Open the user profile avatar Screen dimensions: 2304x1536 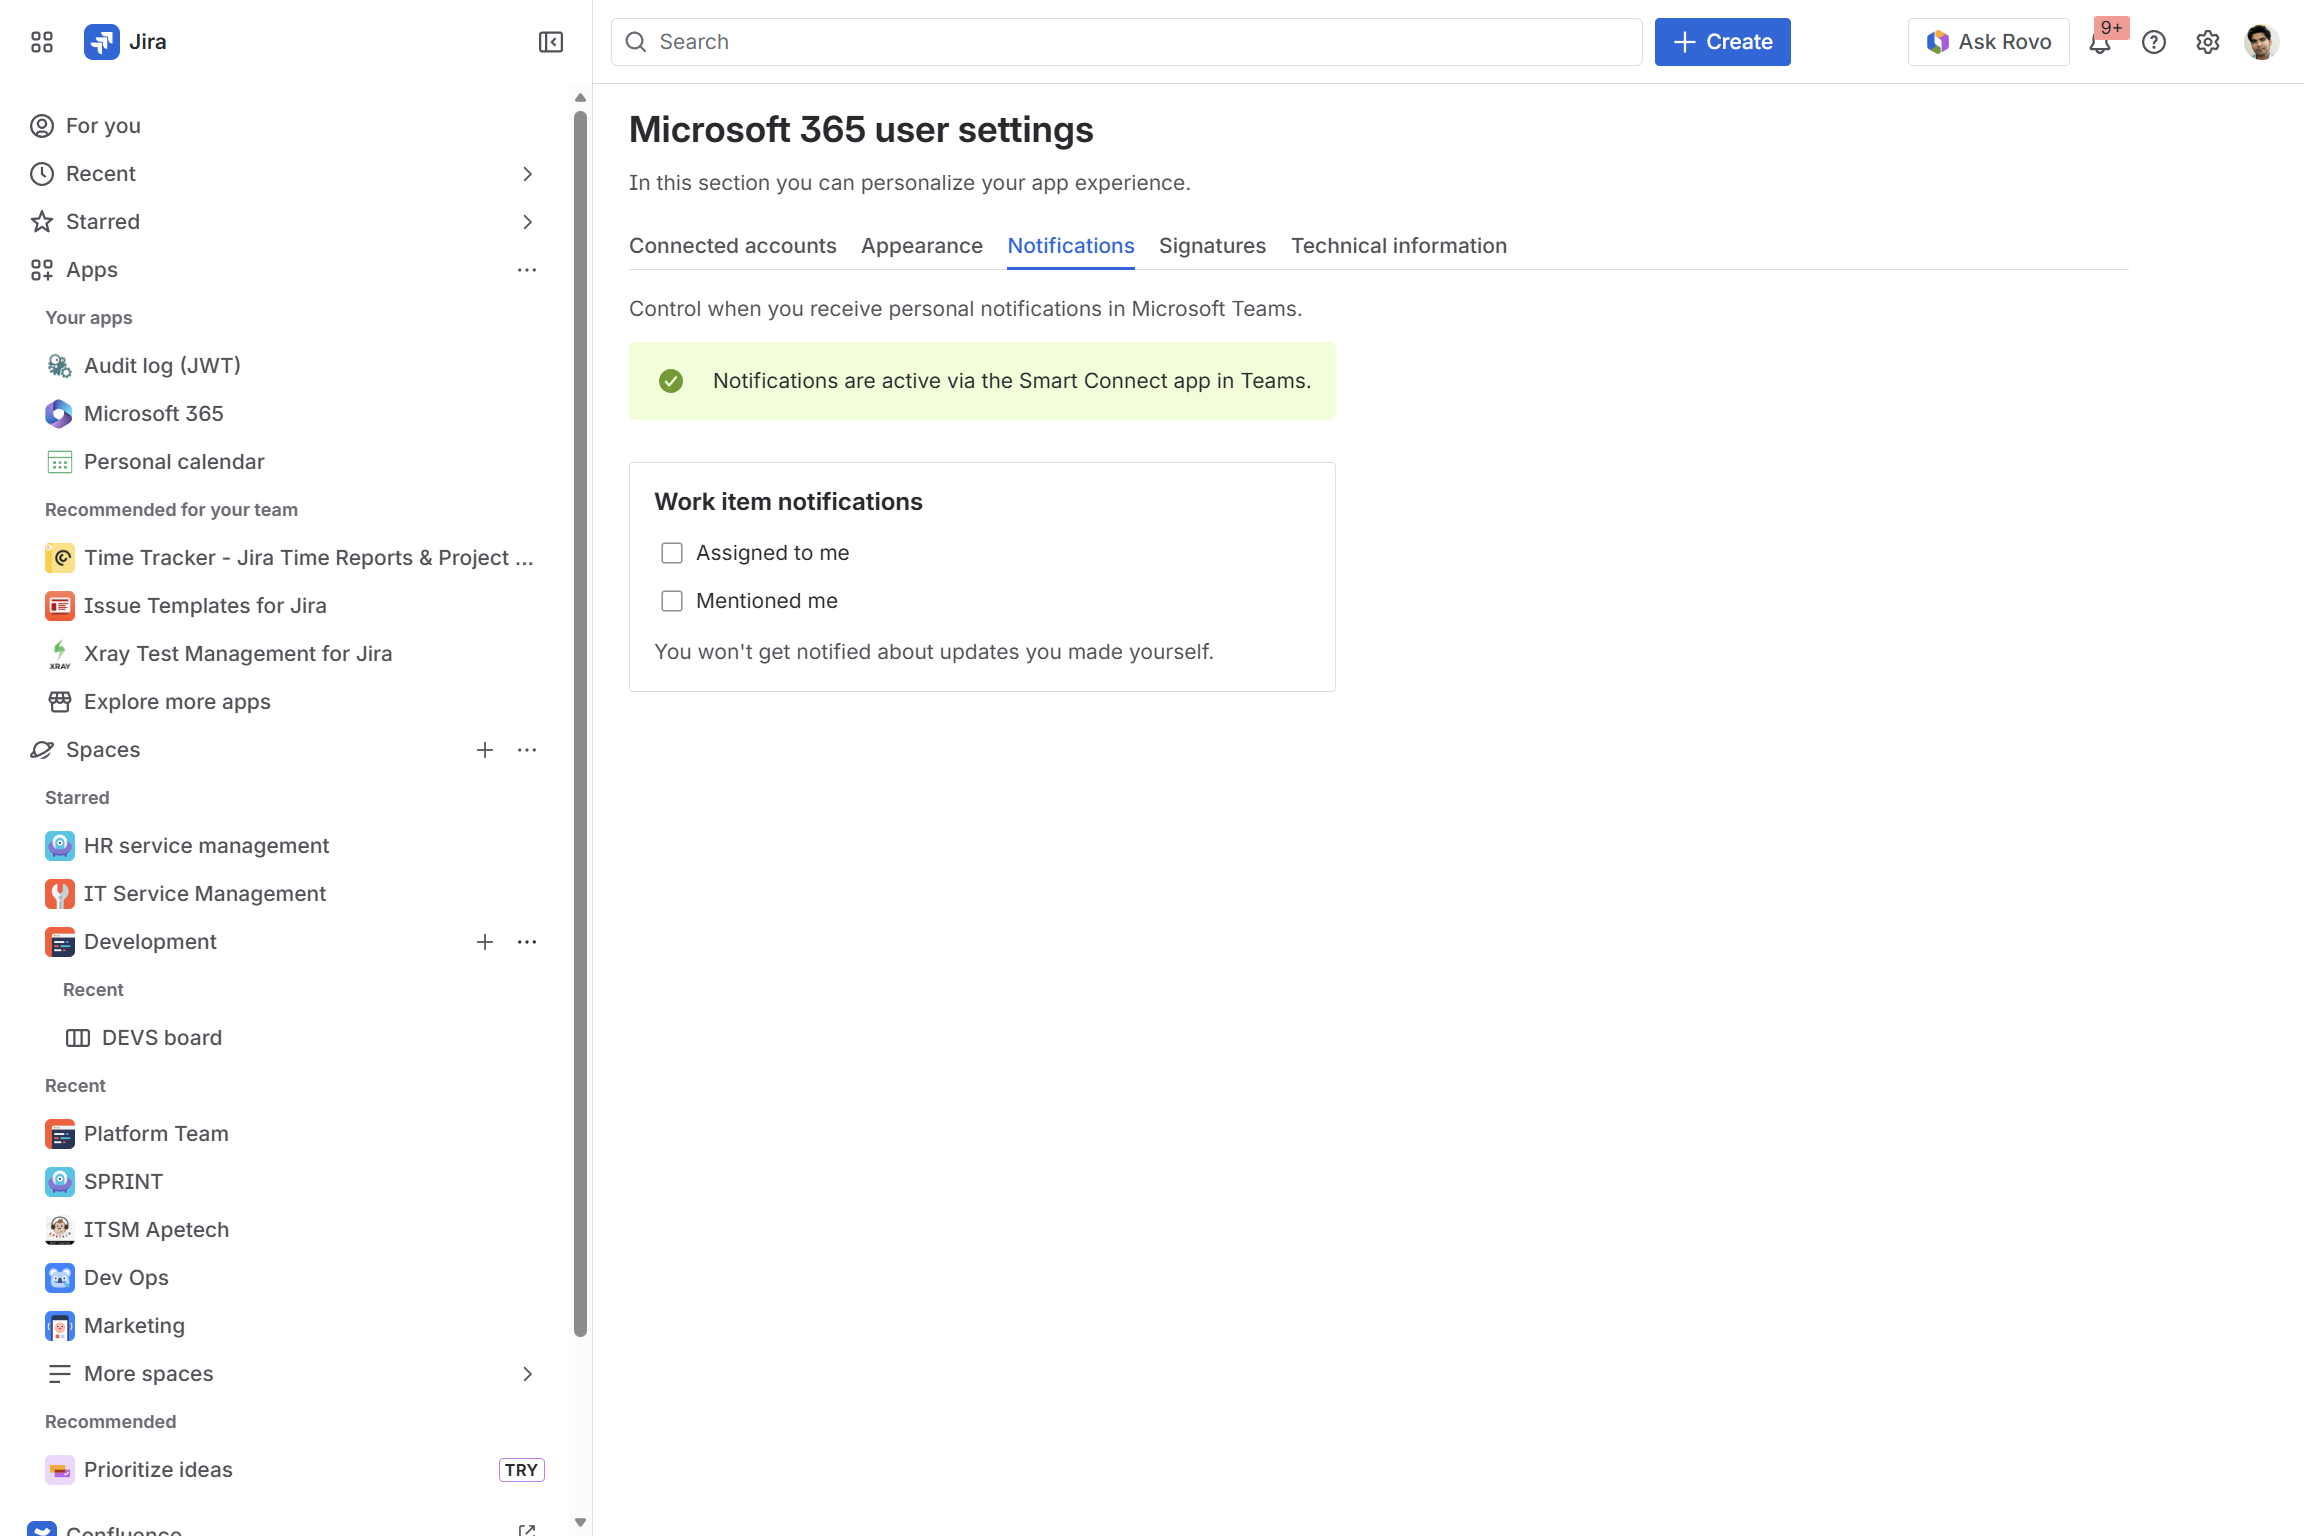coord(2262,42)
